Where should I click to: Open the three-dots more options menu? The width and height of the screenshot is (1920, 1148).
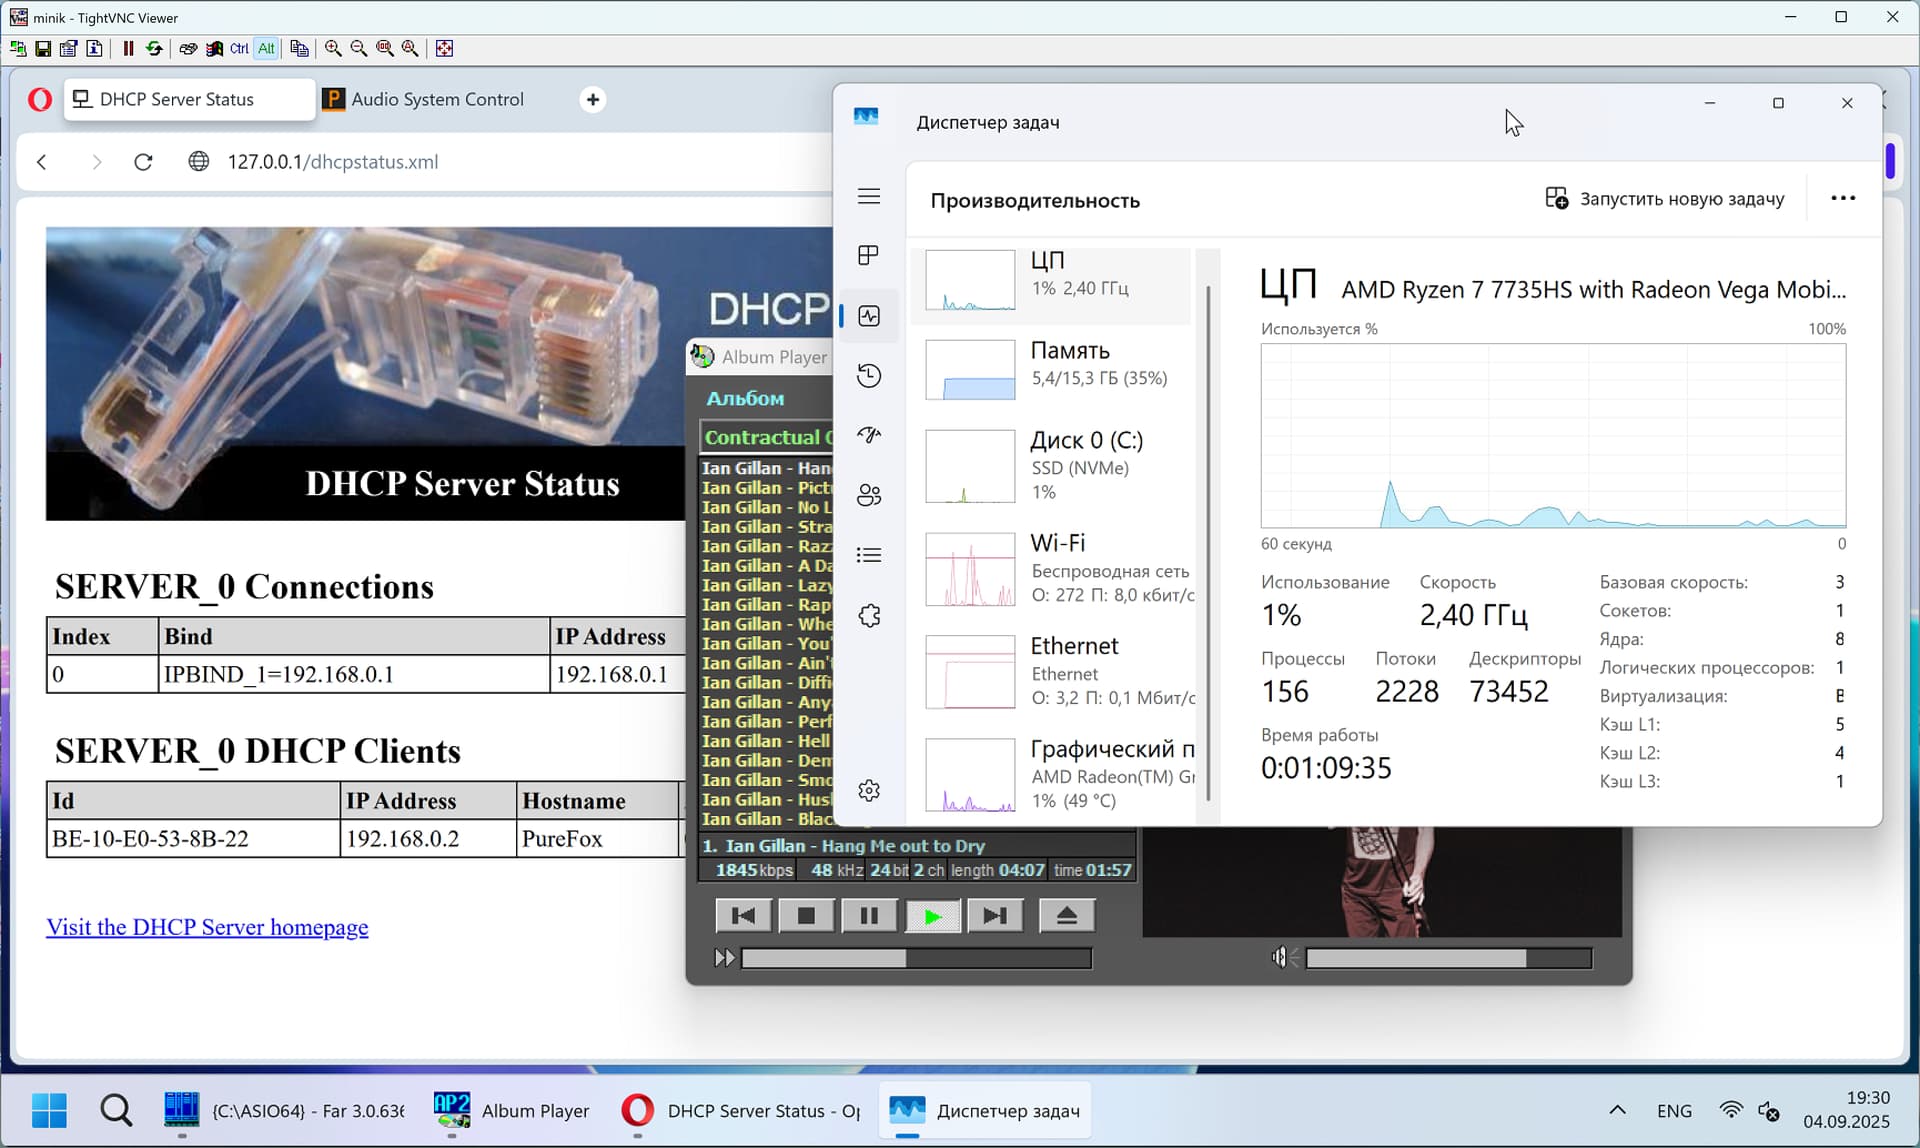pyautogui.click(x=1842, y=198)
